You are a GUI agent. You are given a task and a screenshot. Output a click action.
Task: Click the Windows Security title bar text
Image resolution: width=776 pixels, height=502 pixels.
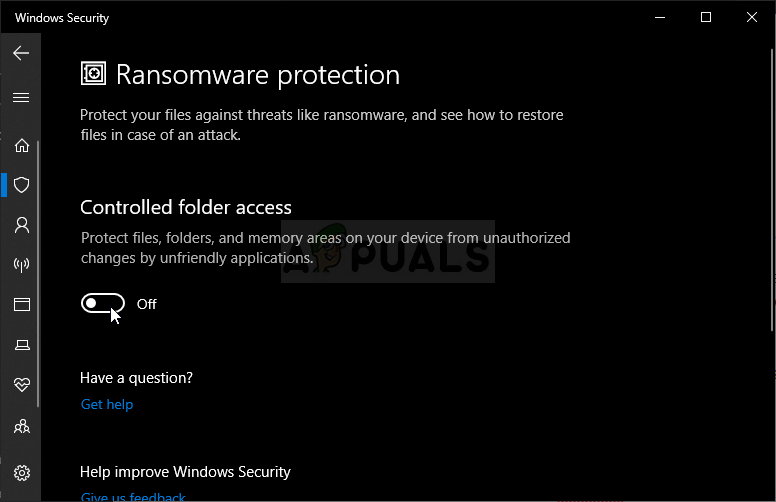62,18
